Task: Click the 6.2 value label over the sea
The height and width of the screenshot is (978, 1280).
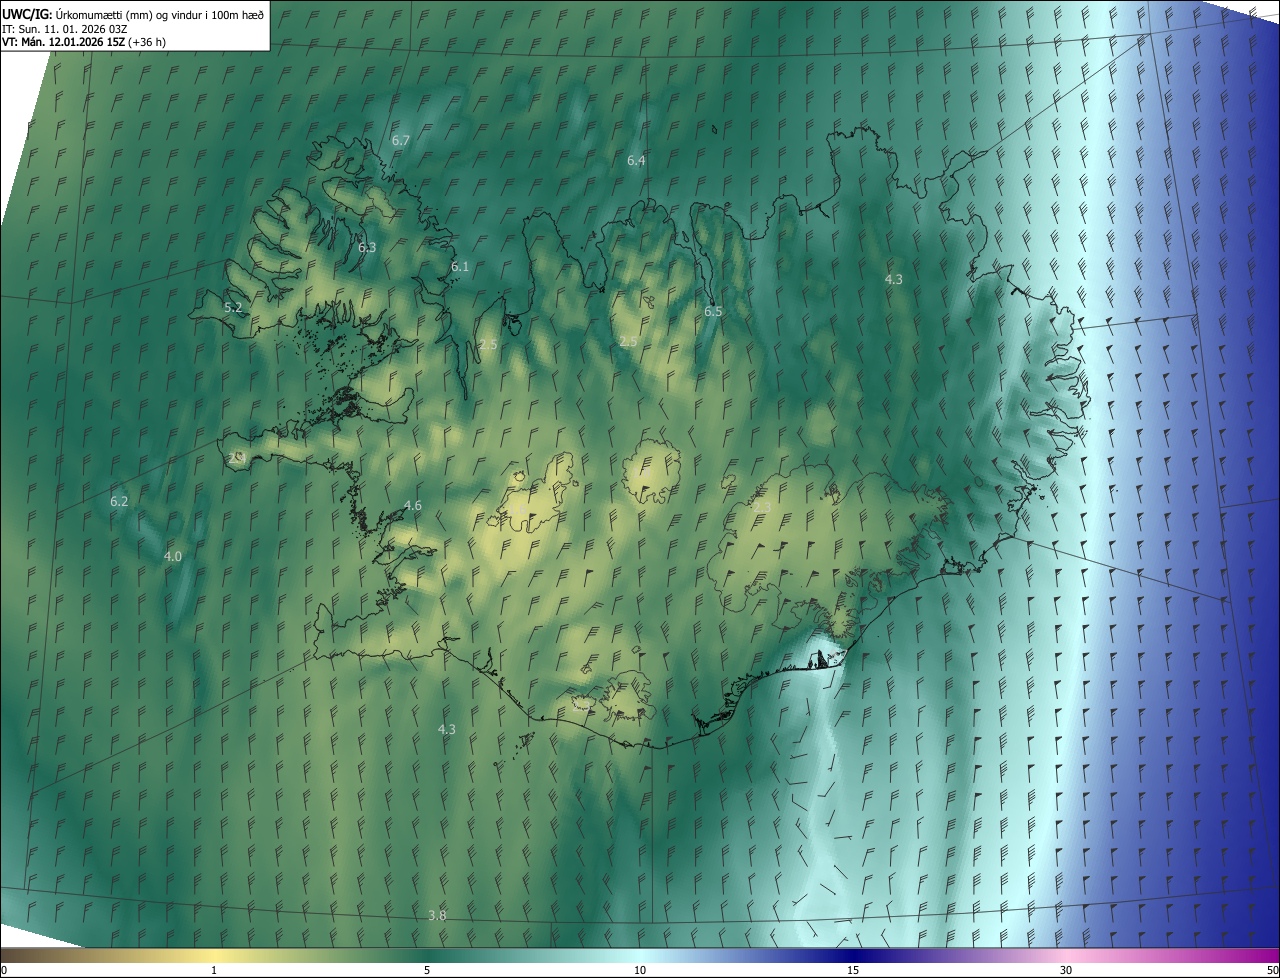Action: [119, 502]
